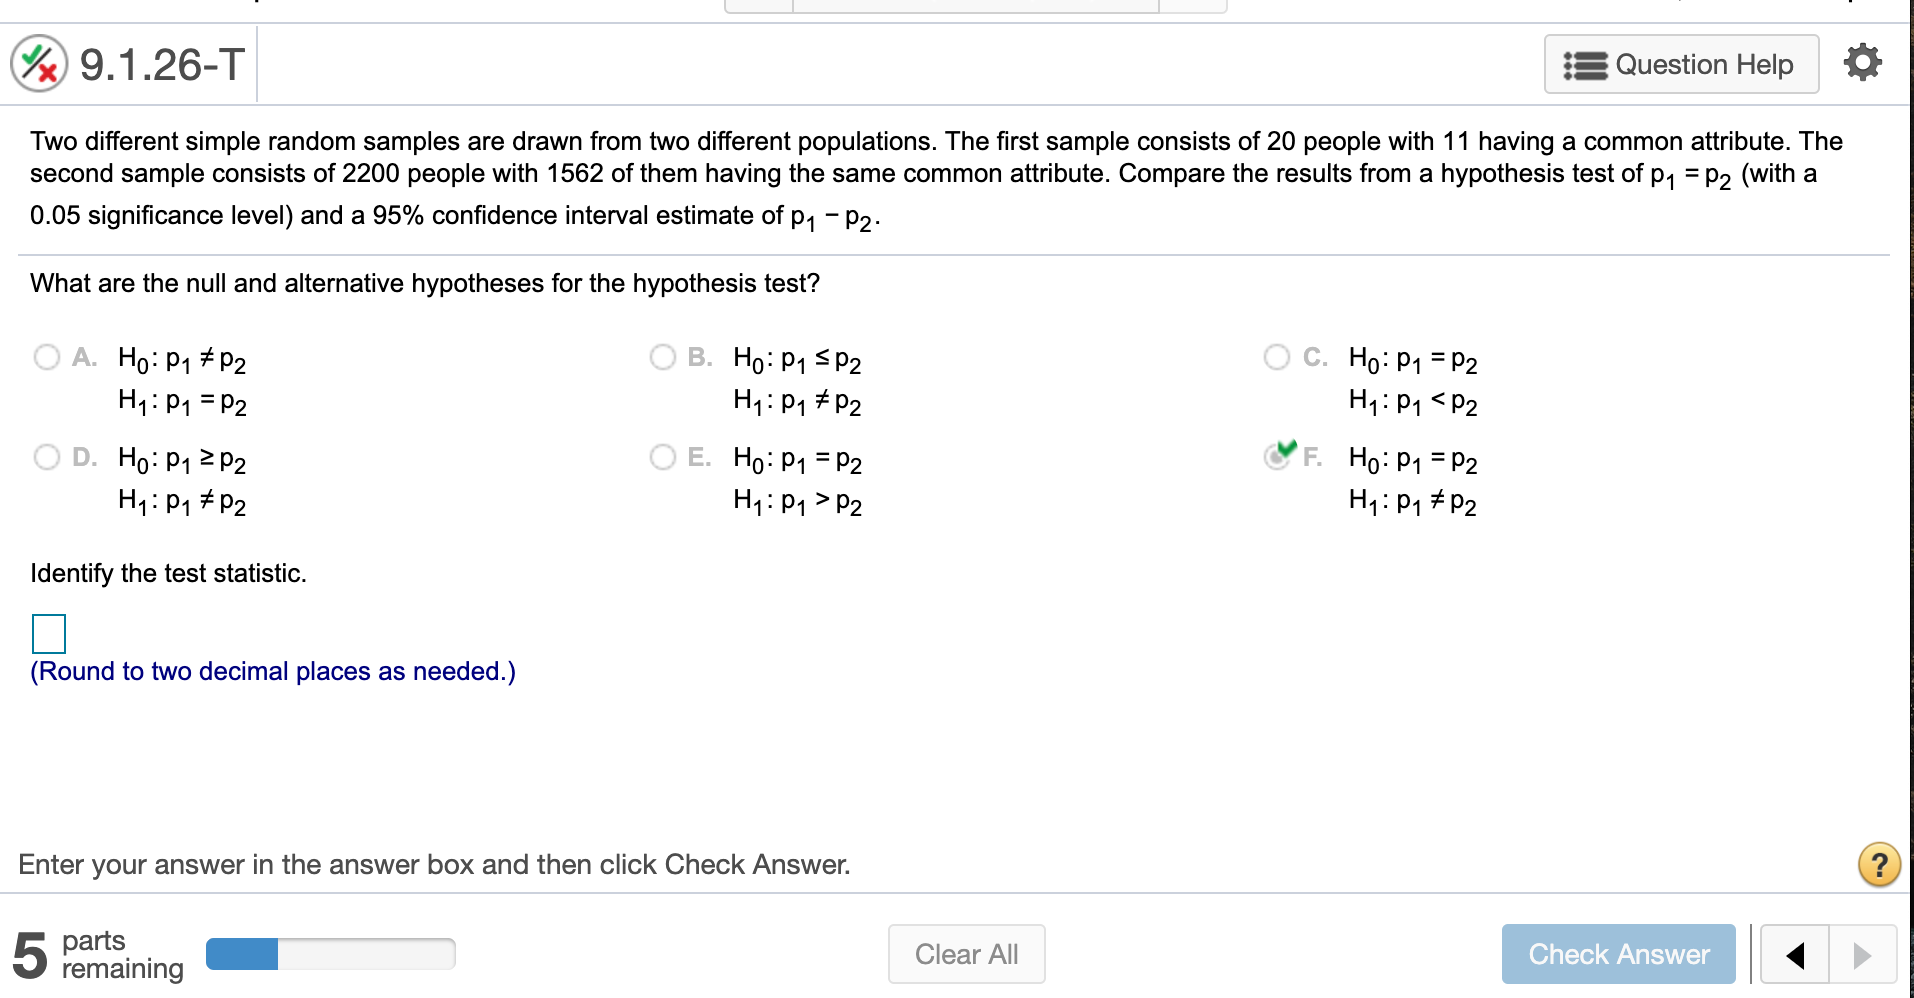This screenshot has width=1914, height=998.
Task: Select hypothesis option F
Action: [1278, 457]
